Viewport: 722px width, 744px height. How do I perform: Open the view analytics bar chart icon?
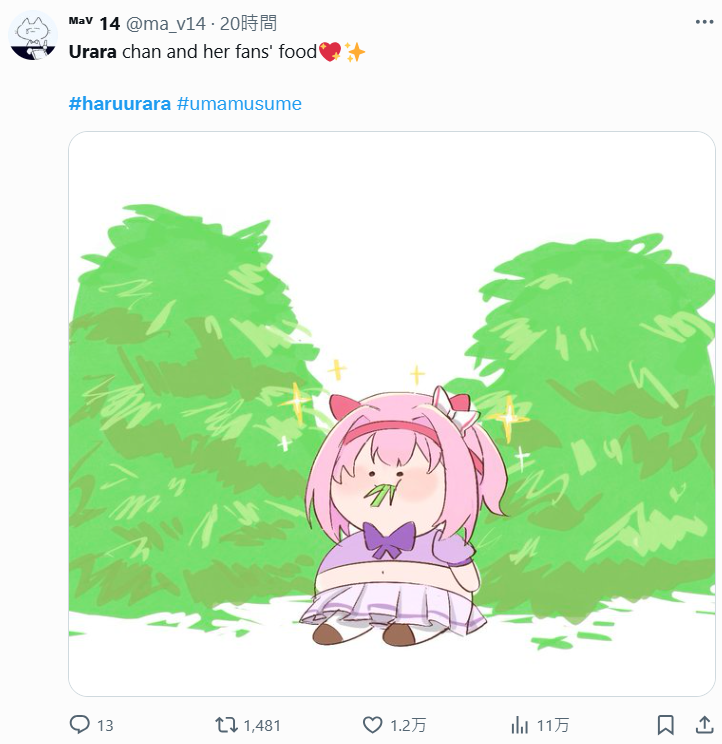[520, 725]
